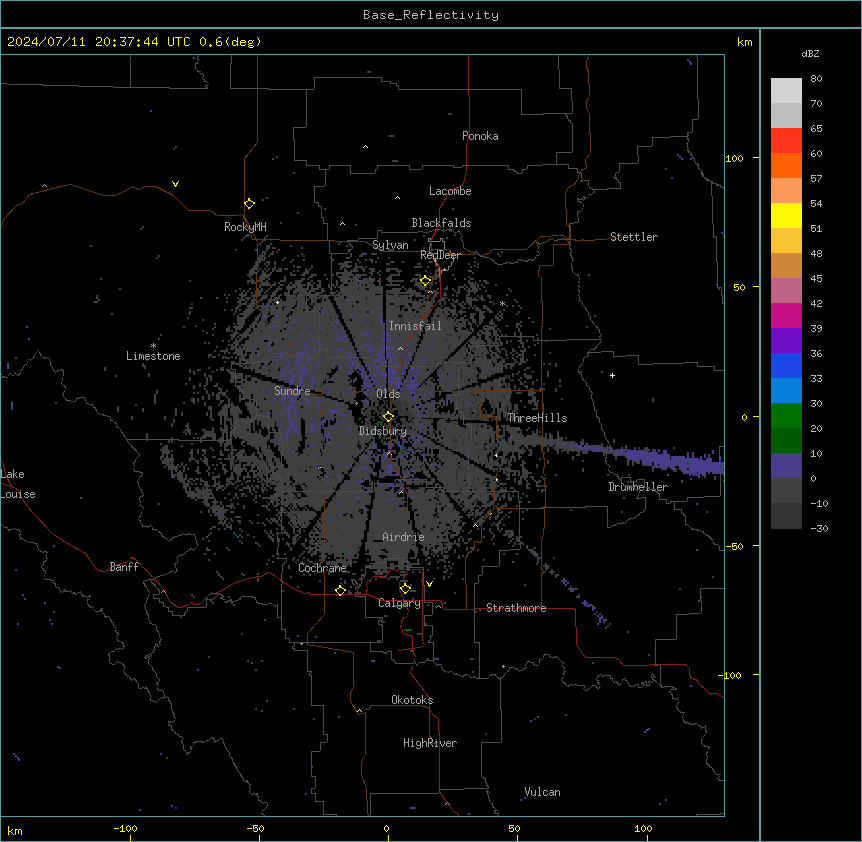Screen dimensions: 862x842
Task: Click the Innisfail city label
Action: tap(415, 326)
